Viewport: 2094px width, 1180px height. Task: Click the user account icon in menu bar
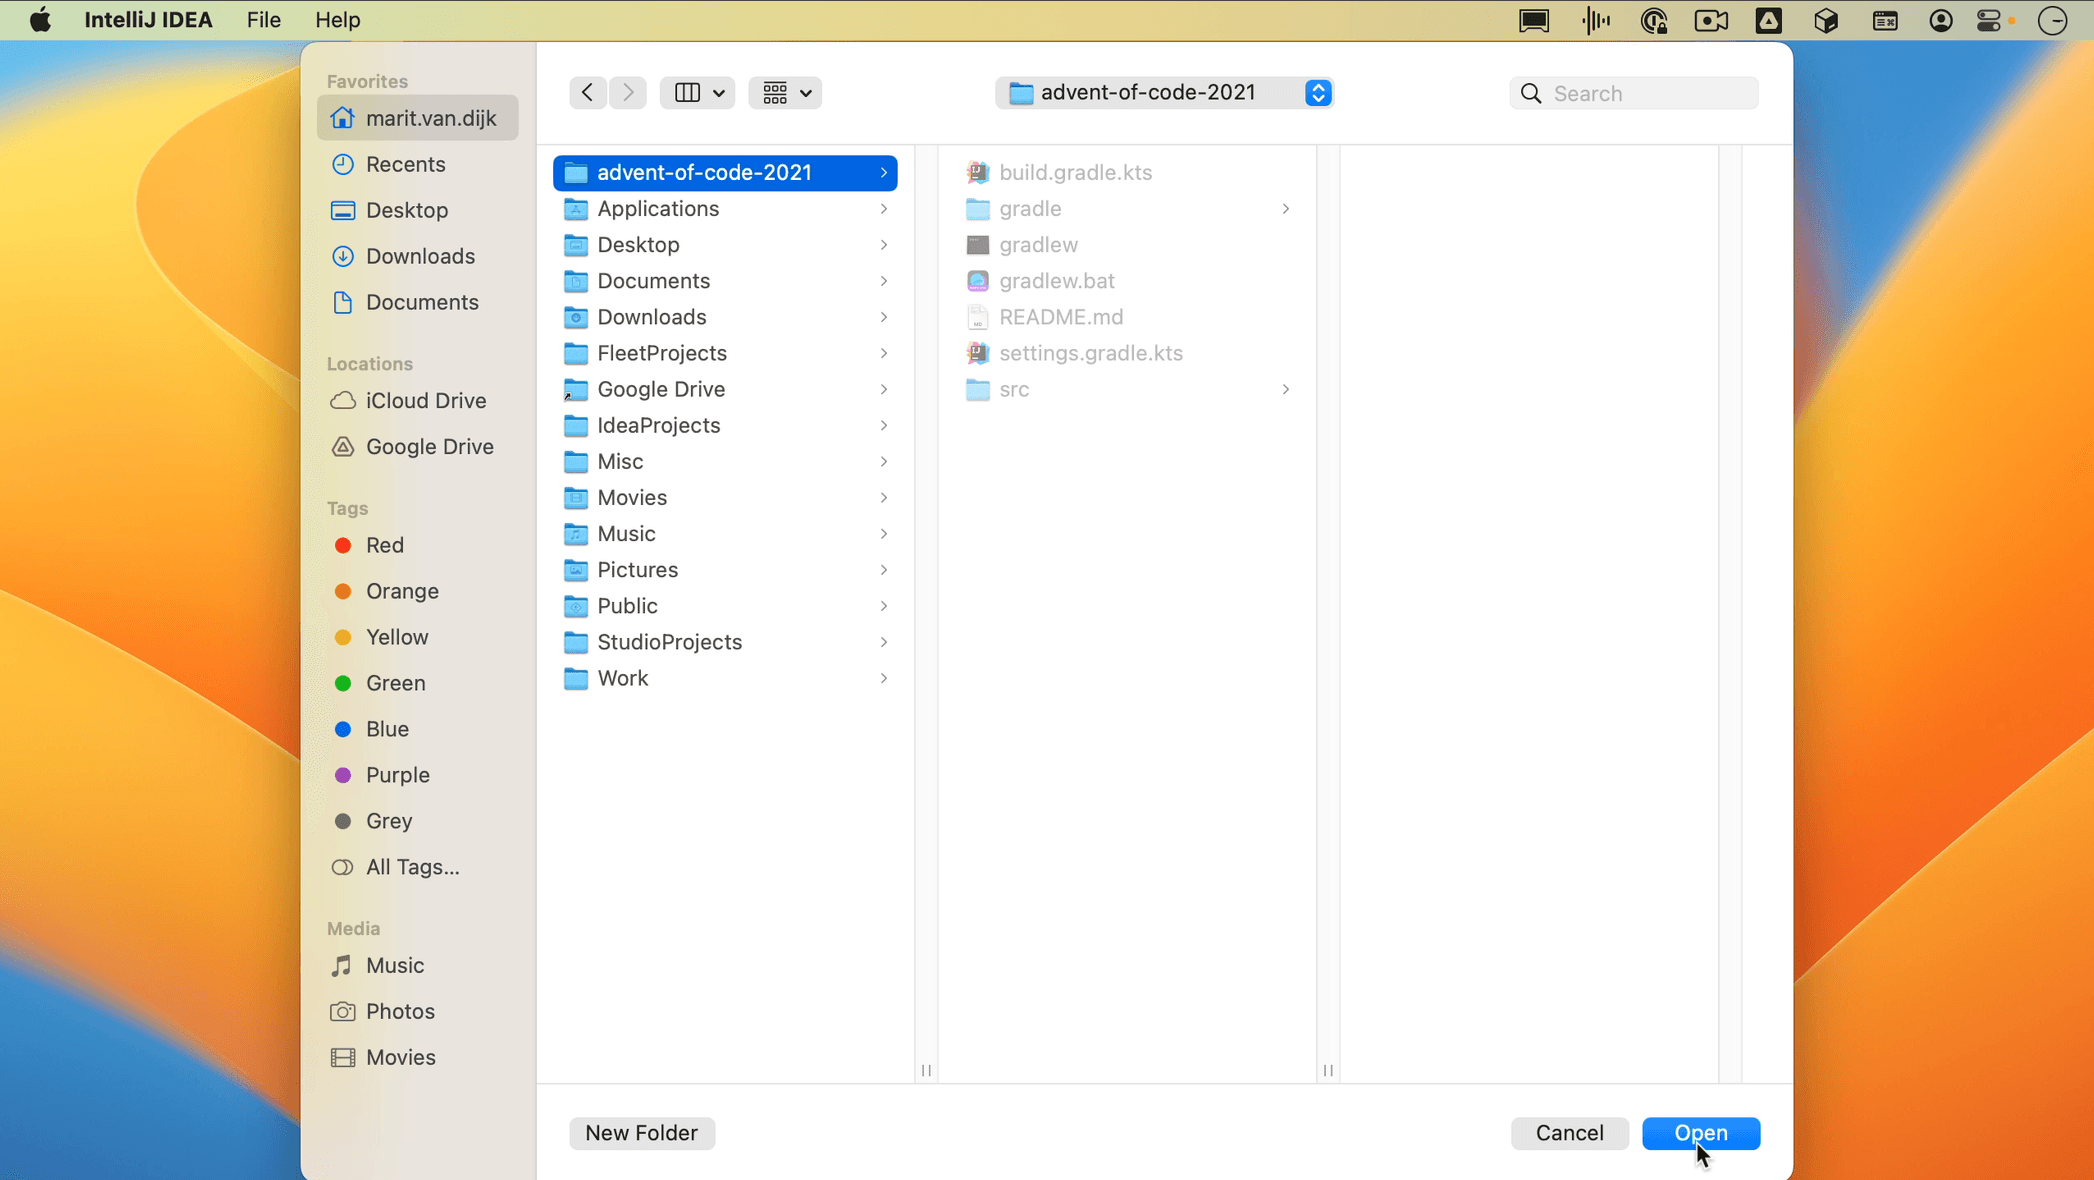click(x=1940, y=20)
